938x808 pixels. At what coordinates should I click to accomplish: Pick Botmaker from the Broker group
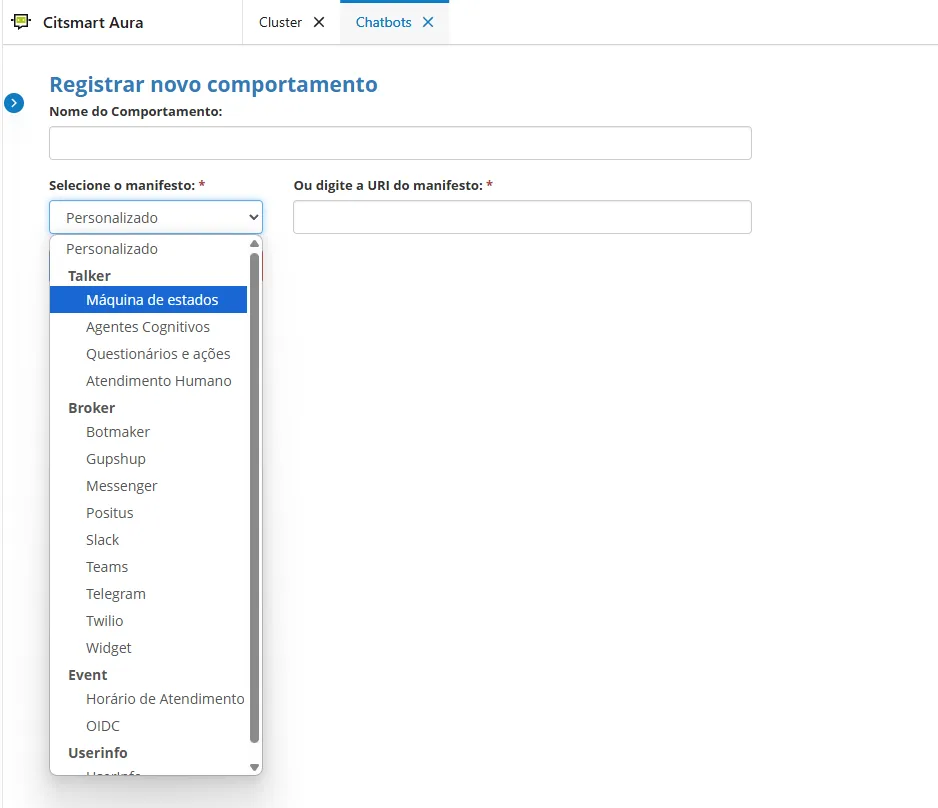[x=148, y=432]
